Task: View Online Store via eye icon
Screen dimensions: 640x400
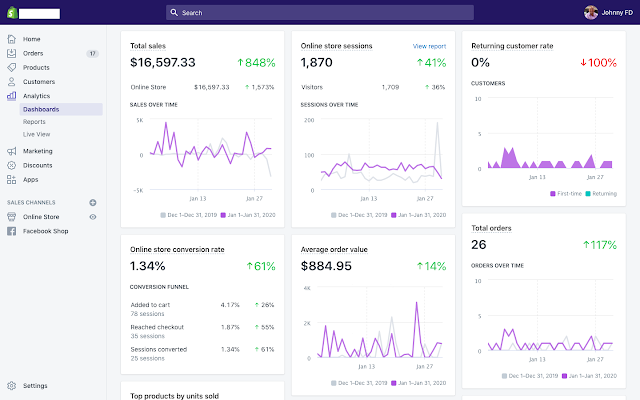Action: (93, 217)
